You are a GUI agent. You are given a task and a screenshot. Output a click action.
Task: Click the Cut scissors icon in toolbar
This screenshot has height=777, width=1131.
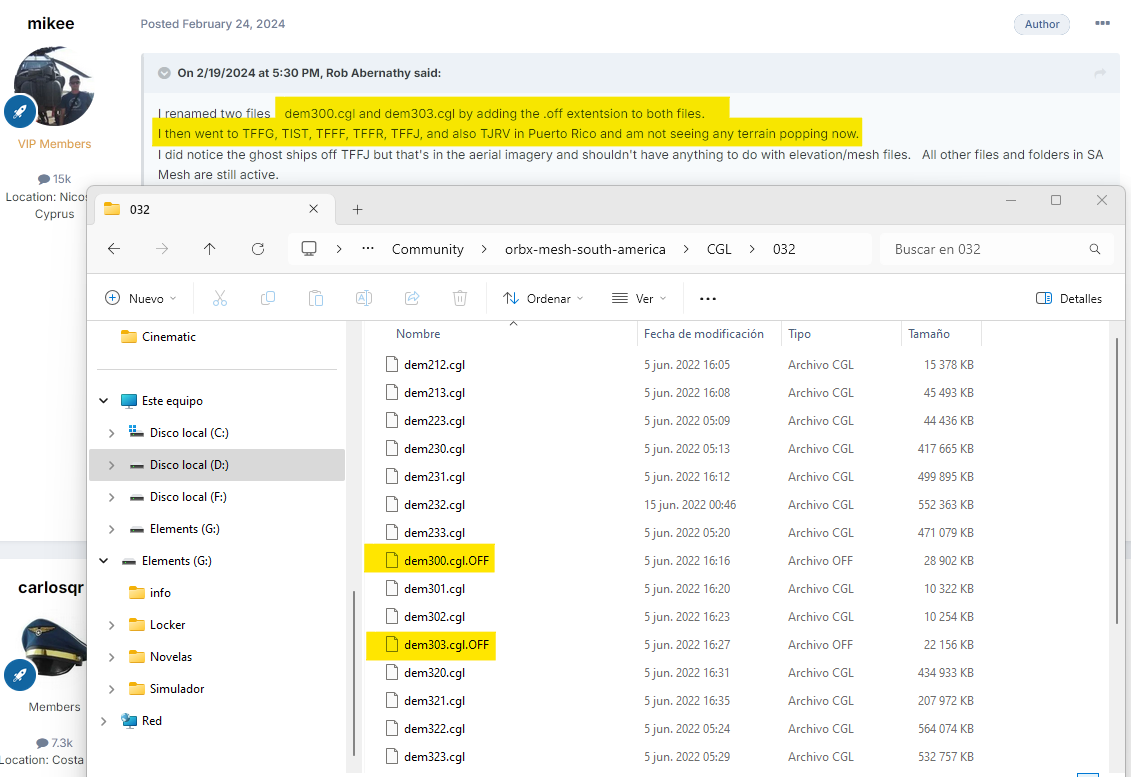coord(220,298)
